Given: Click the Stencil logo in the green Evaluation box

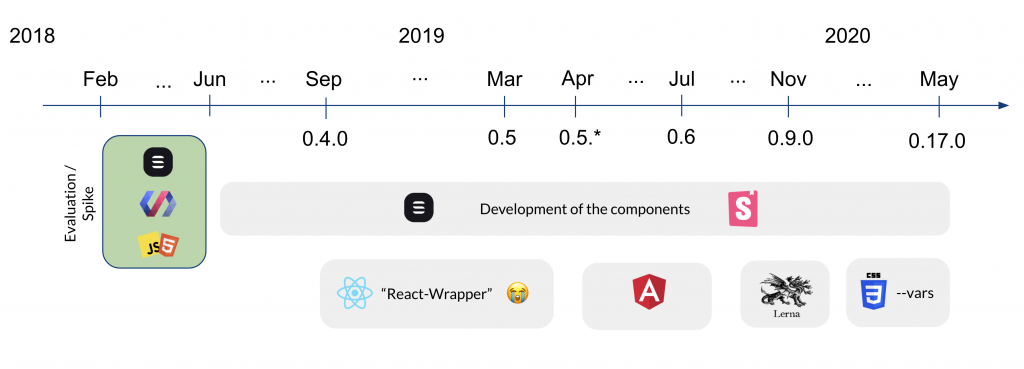Looking at the screenshot, I should 158,162.
